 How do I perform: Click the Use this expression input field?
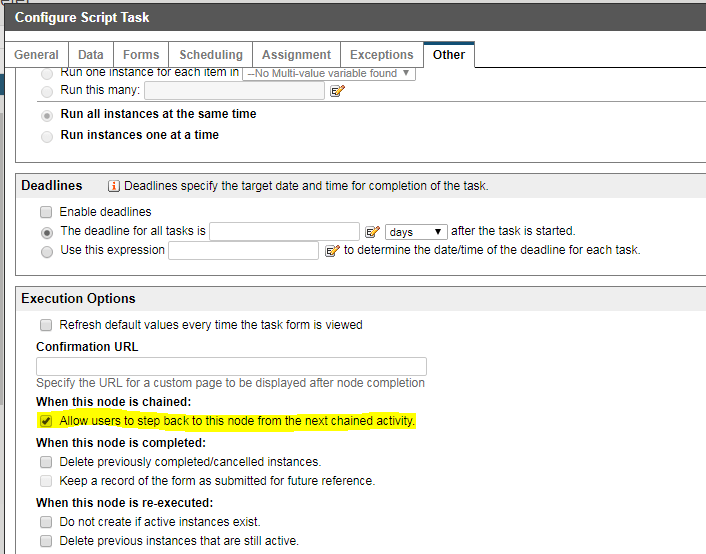pos(244,250)
